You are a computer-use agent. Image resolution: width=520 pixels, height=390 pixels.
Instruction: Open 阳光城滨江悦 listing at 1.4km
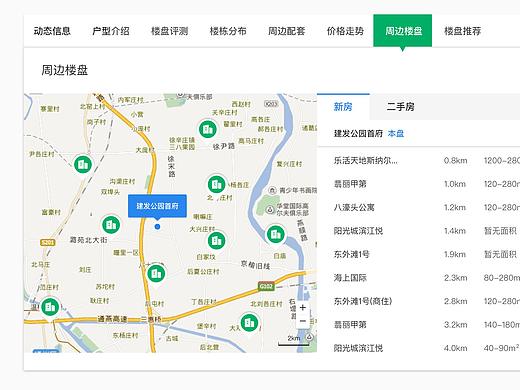click(x=358, y=231)
